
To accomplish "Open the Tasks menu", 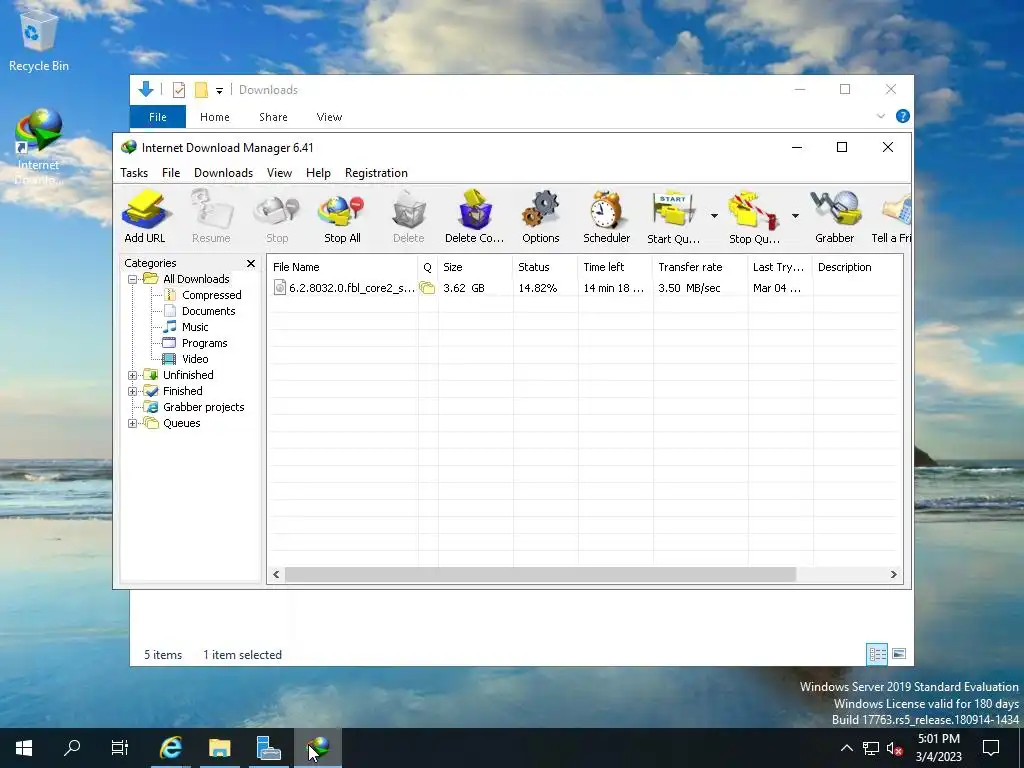I will (x=134, y=172).
